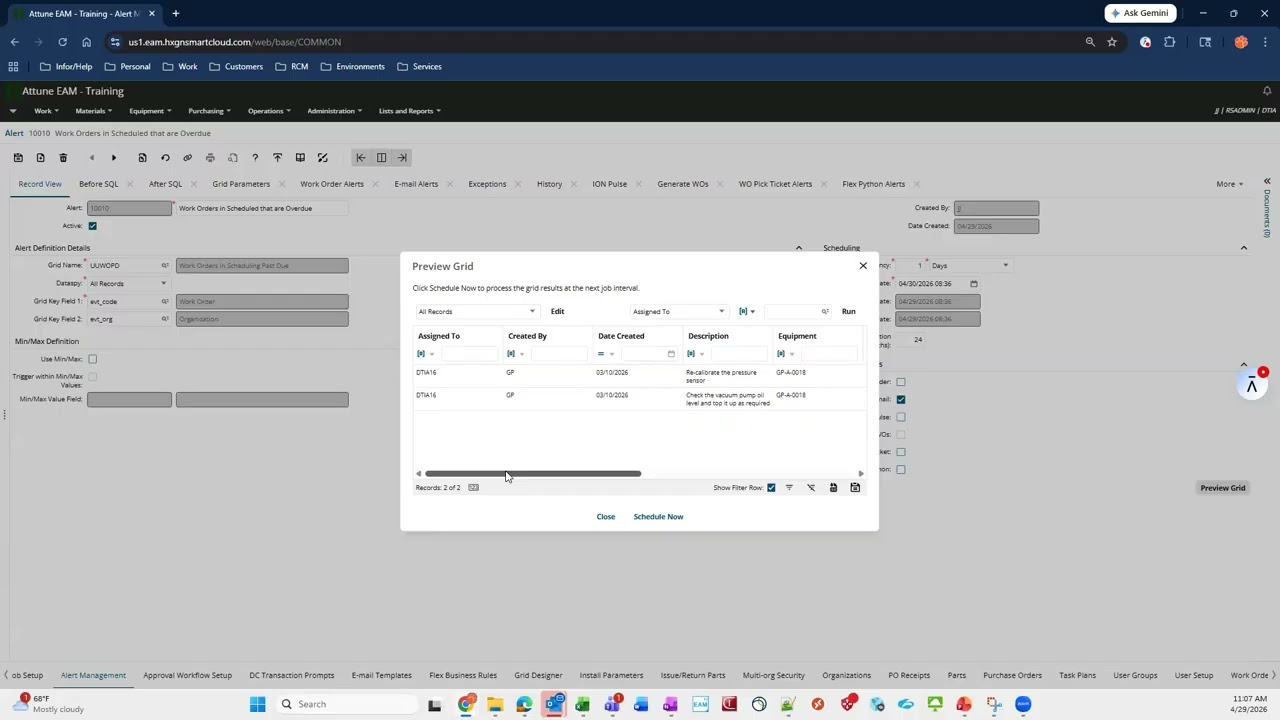Open the notifications bell icon

[x=1267, y=91]
